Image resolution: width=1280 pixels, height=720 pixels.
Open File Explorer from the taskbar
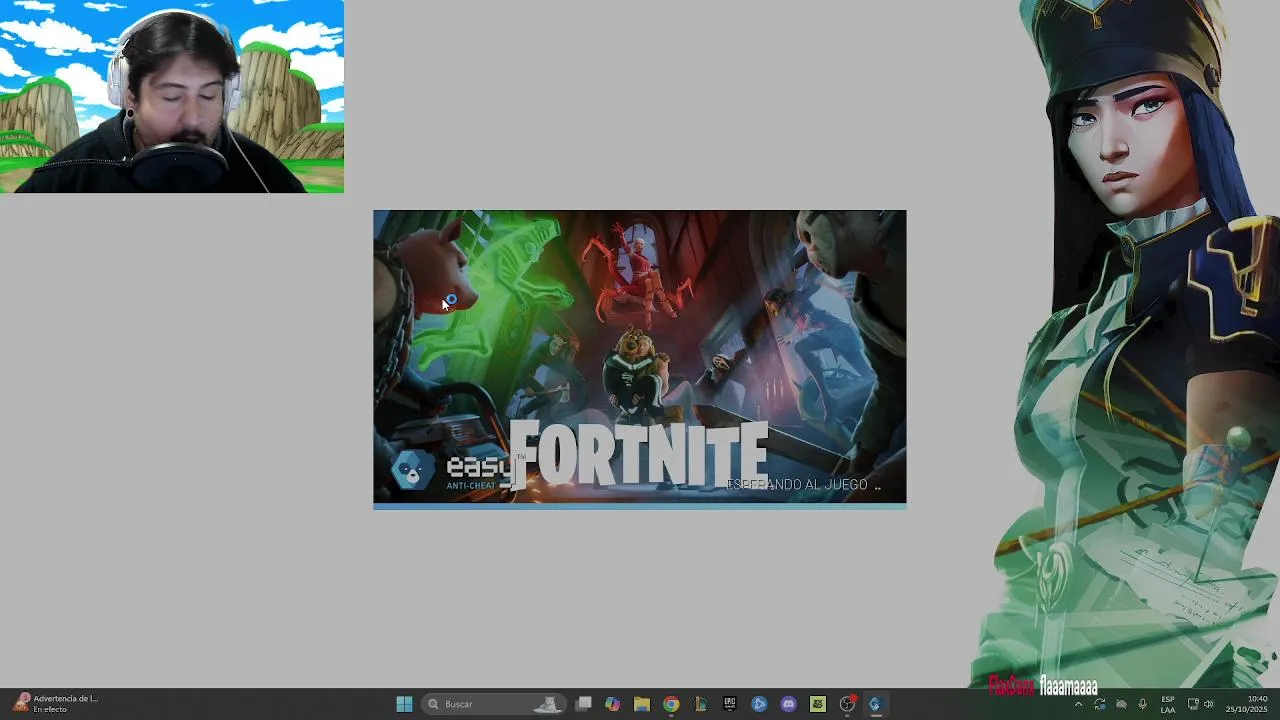(x=641, y=704)
